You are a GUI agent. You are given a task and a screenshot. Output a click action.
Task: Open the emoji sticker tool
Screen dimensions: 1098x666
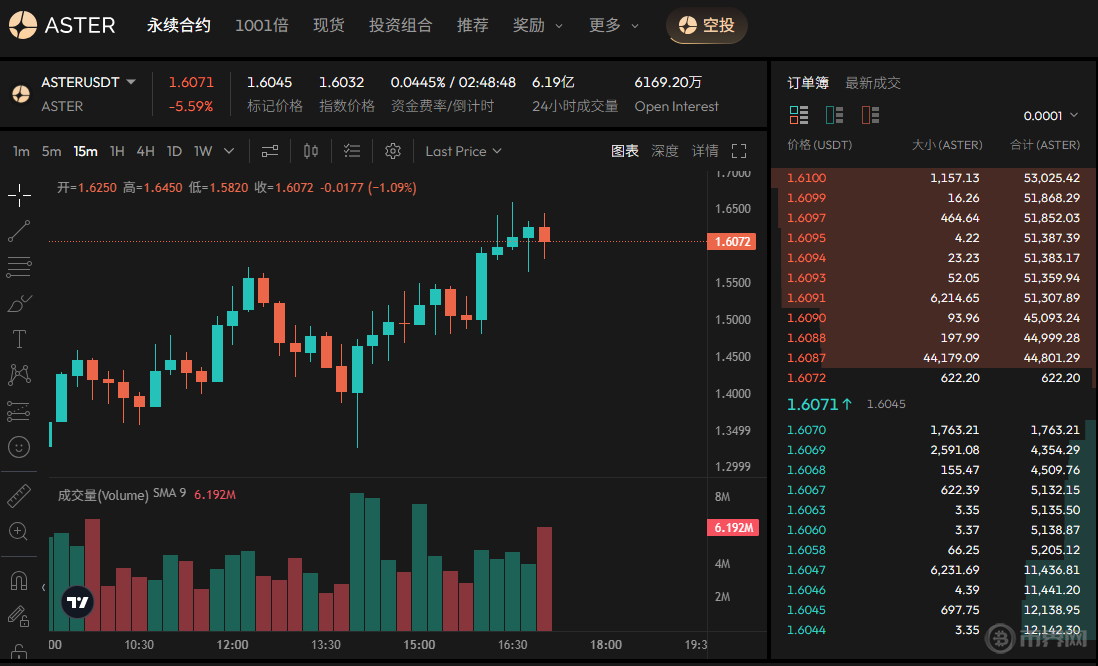19,447
